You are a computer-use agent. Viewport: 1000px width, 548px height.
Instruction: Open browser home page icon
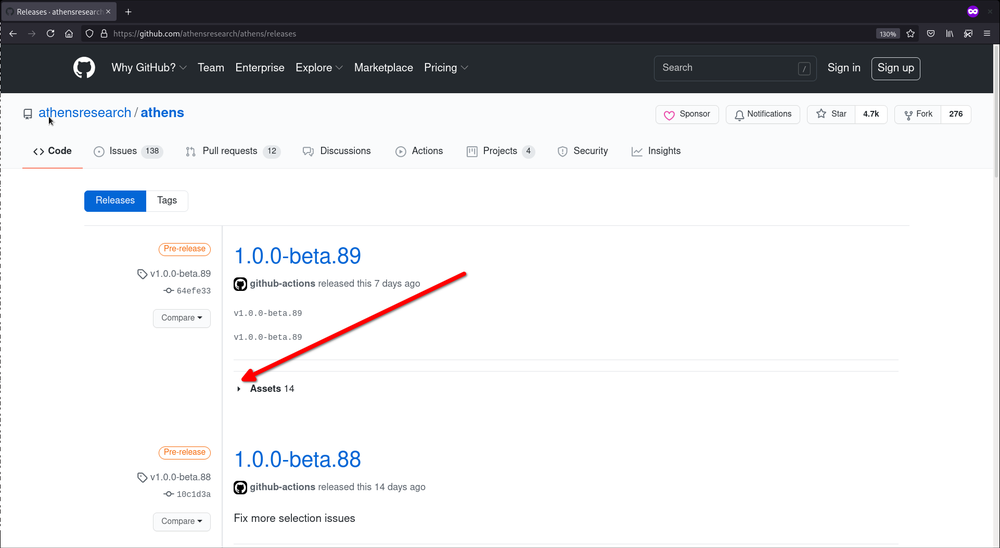[69, 34]
